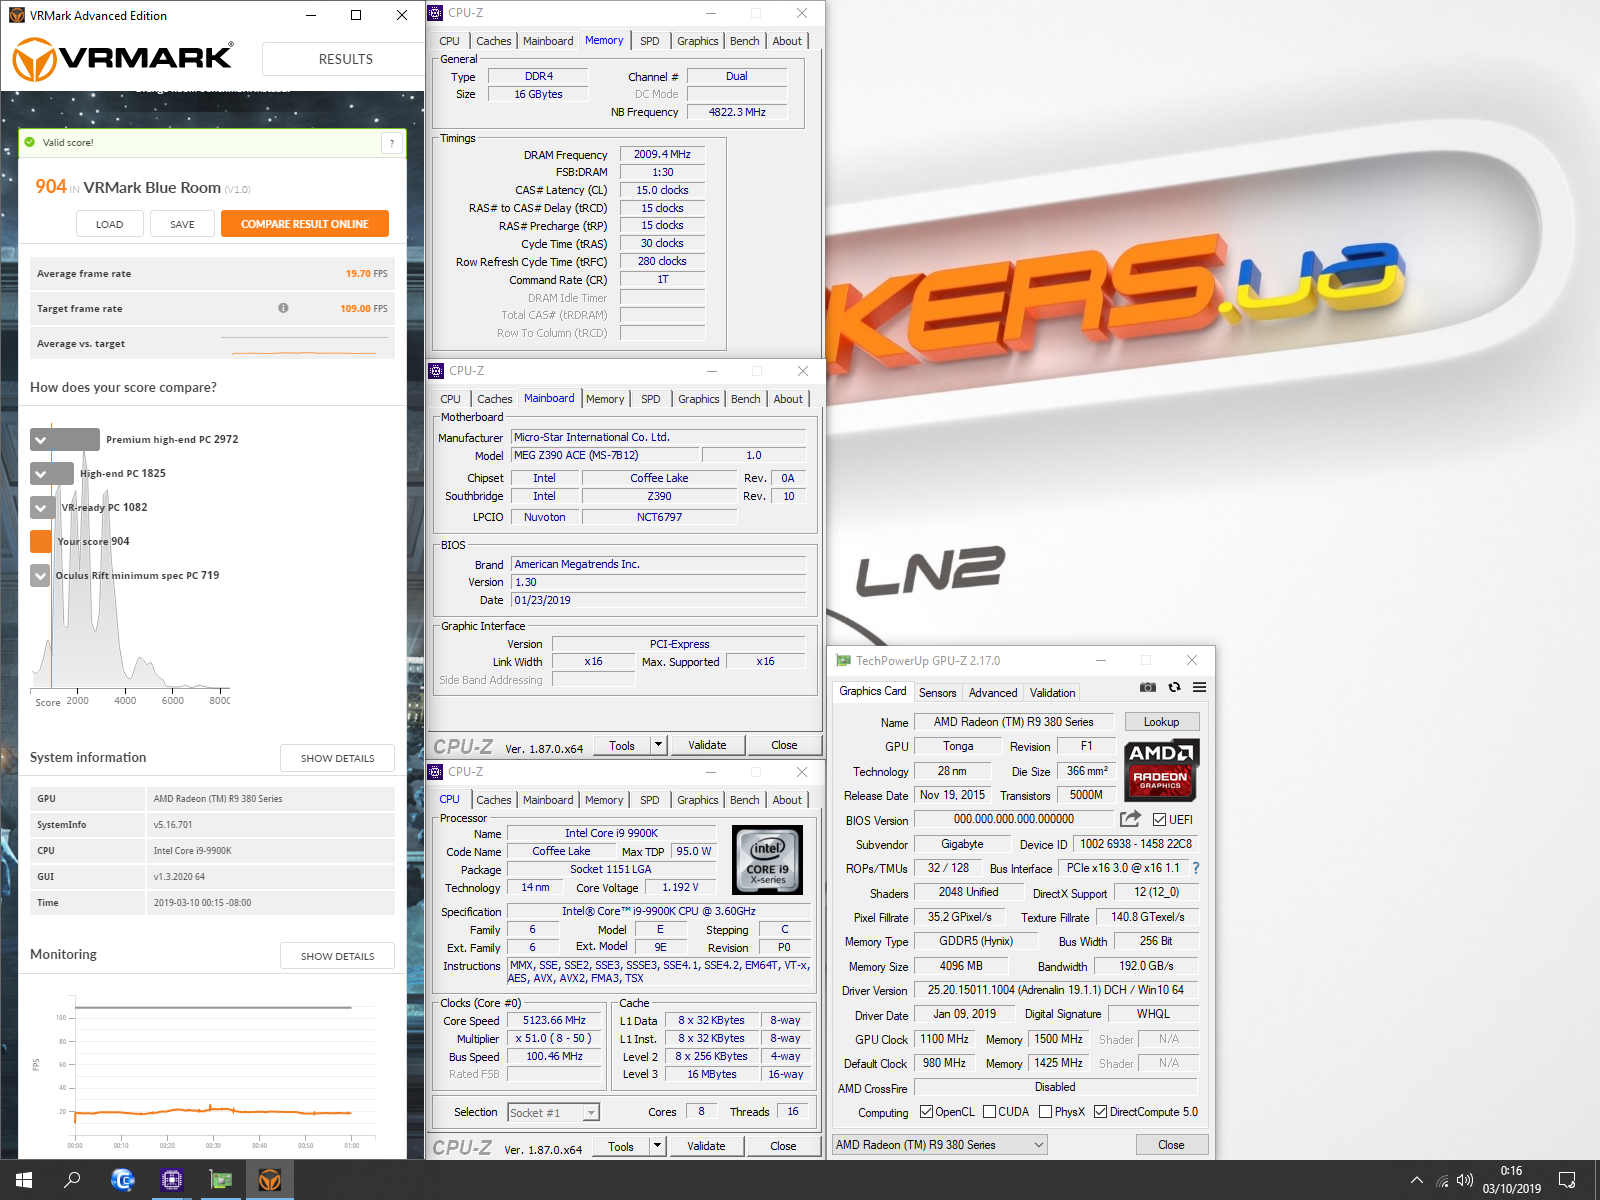Click the VRMark logo
Screen dimensions: 1600x1200
122,59
